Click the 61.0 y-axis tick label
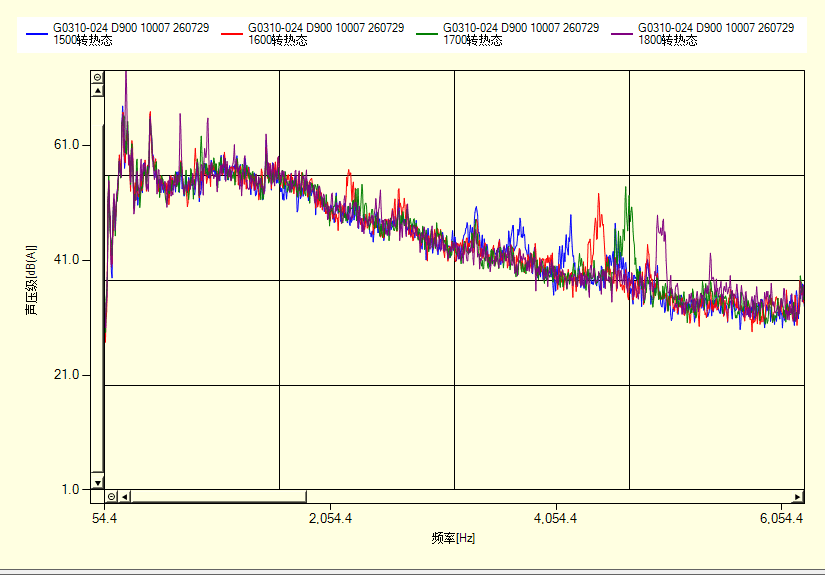 point(66,145)
